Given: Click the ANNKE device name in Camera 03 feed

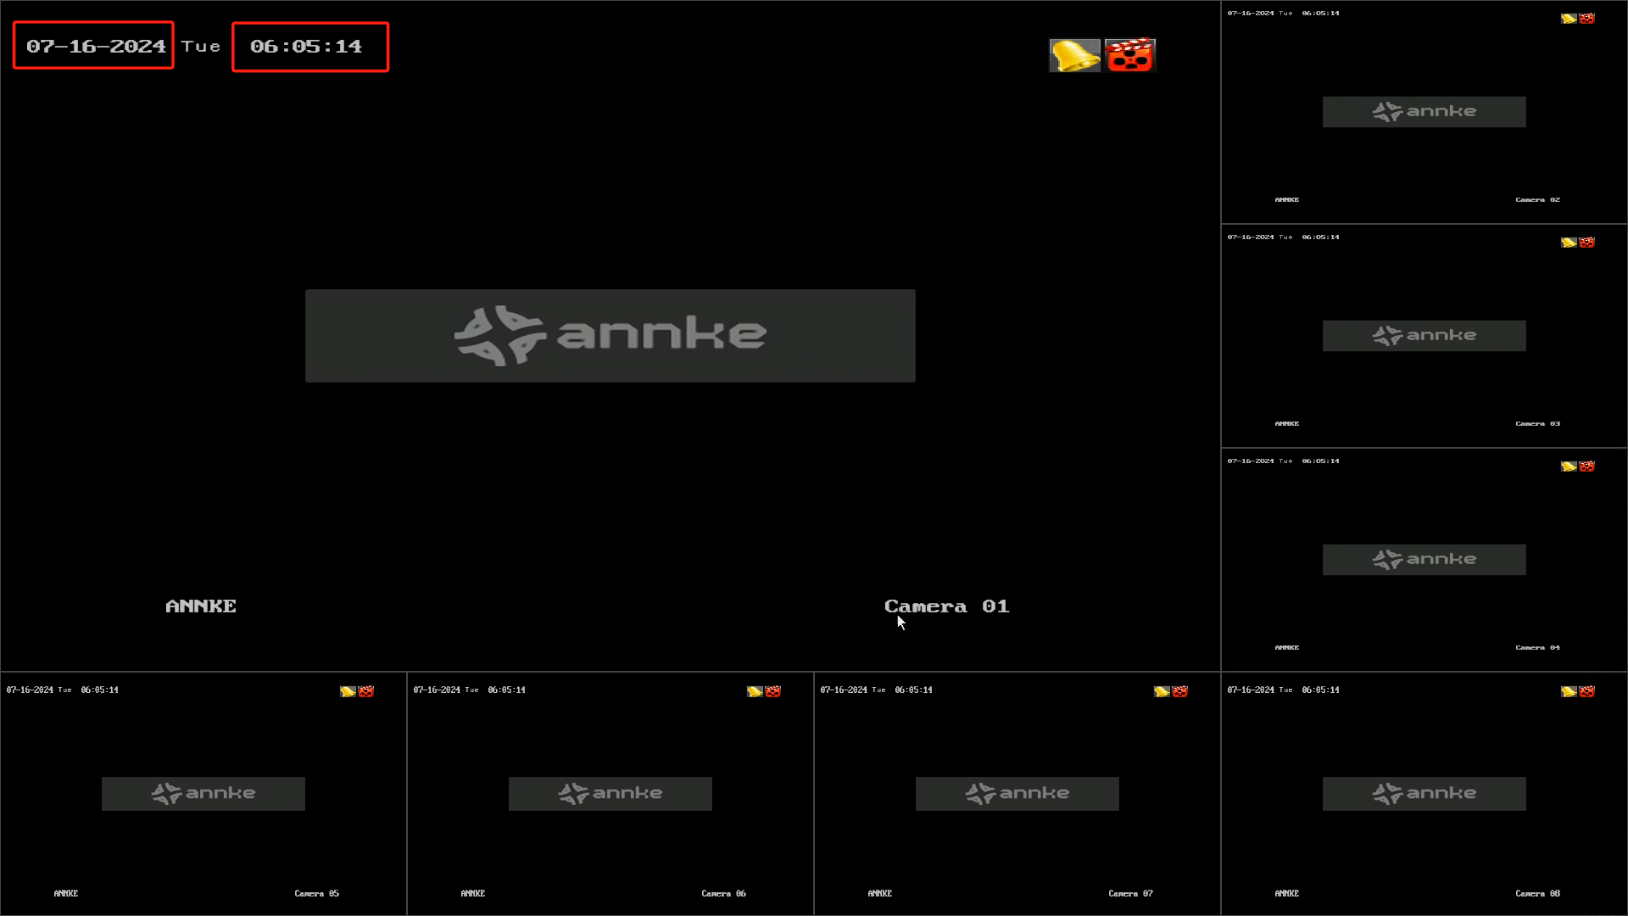Looking at the screenshot, I should click(1287, 424).
